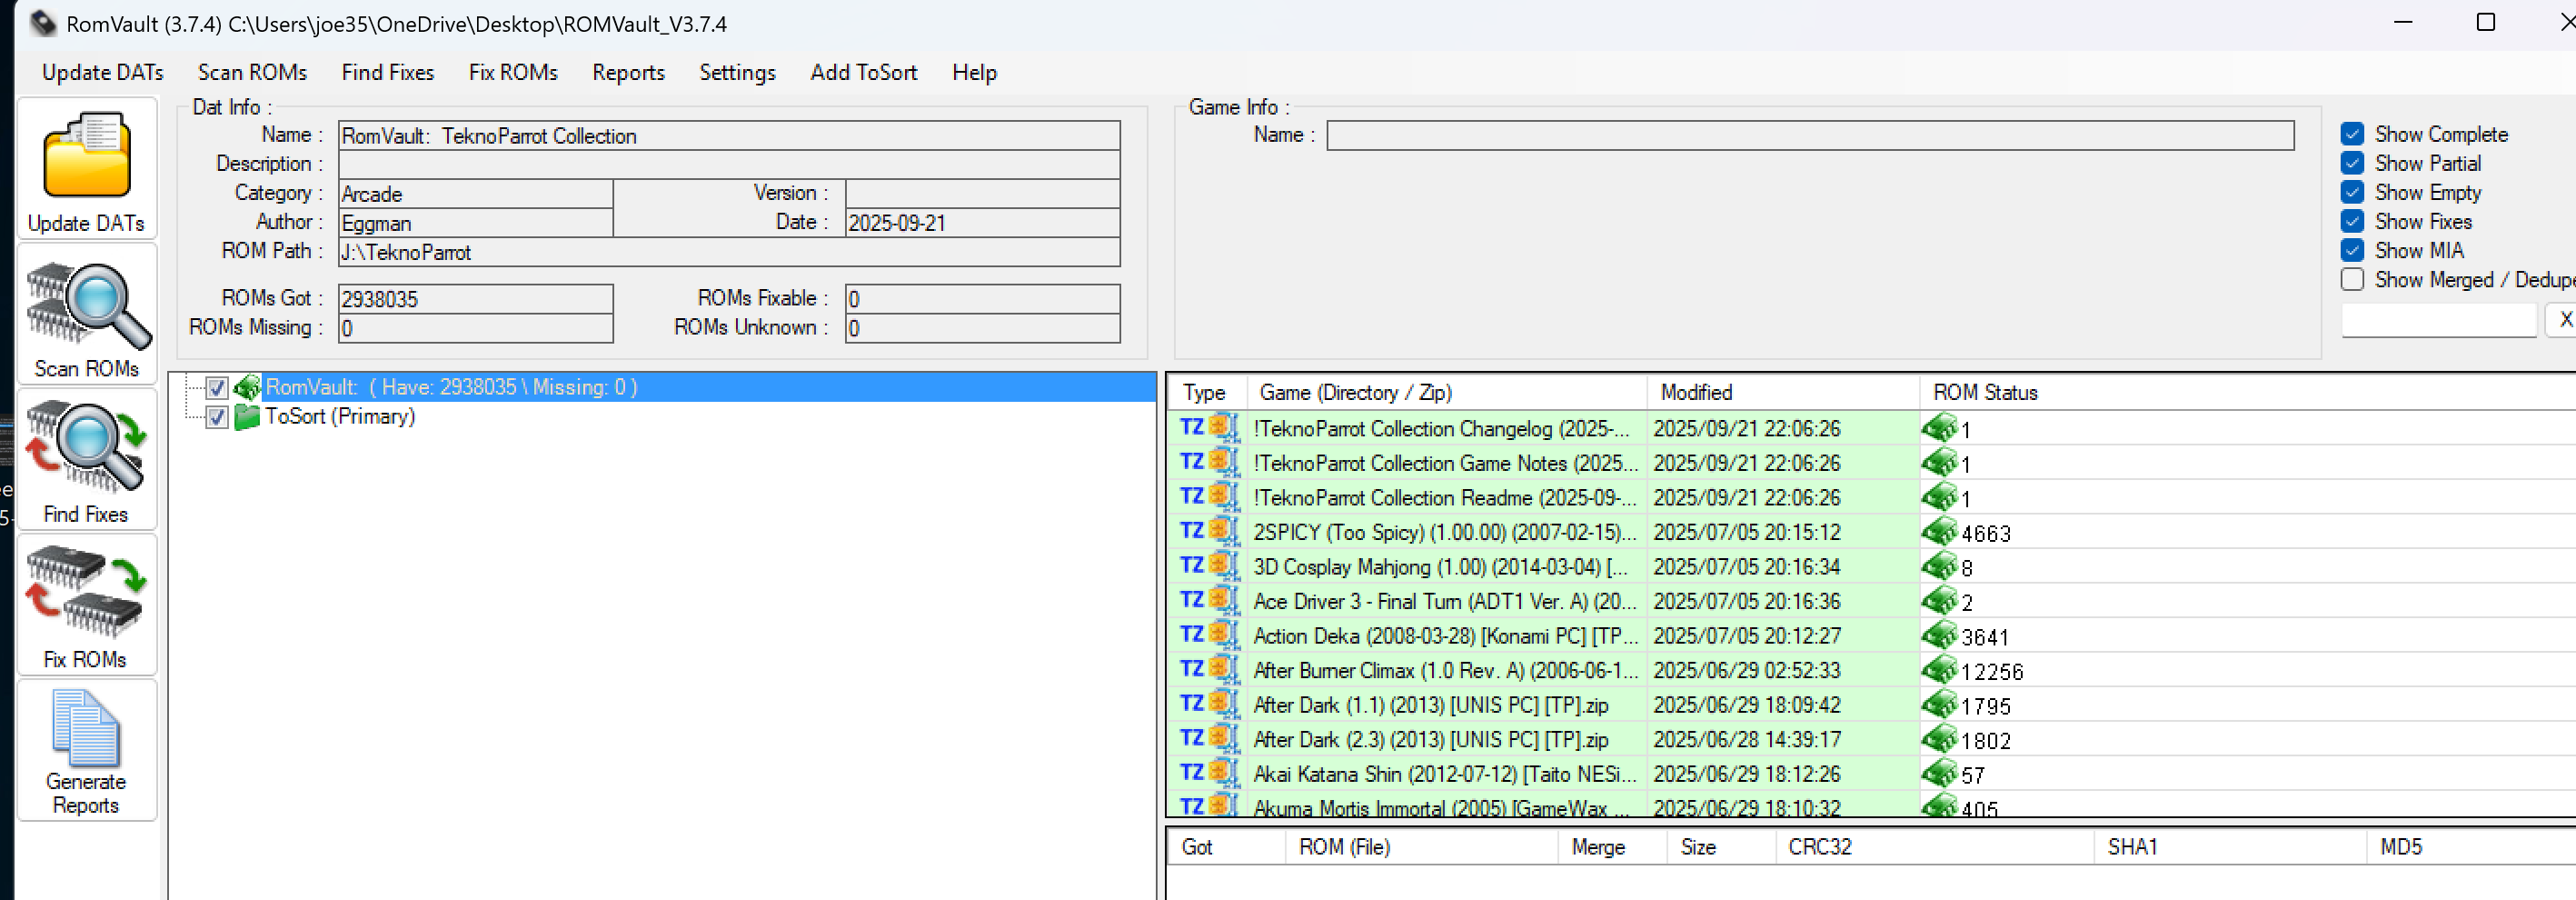Select RomVault tree node with Have 2938035
Screen dimensions: 2576x900
point(451,387)
